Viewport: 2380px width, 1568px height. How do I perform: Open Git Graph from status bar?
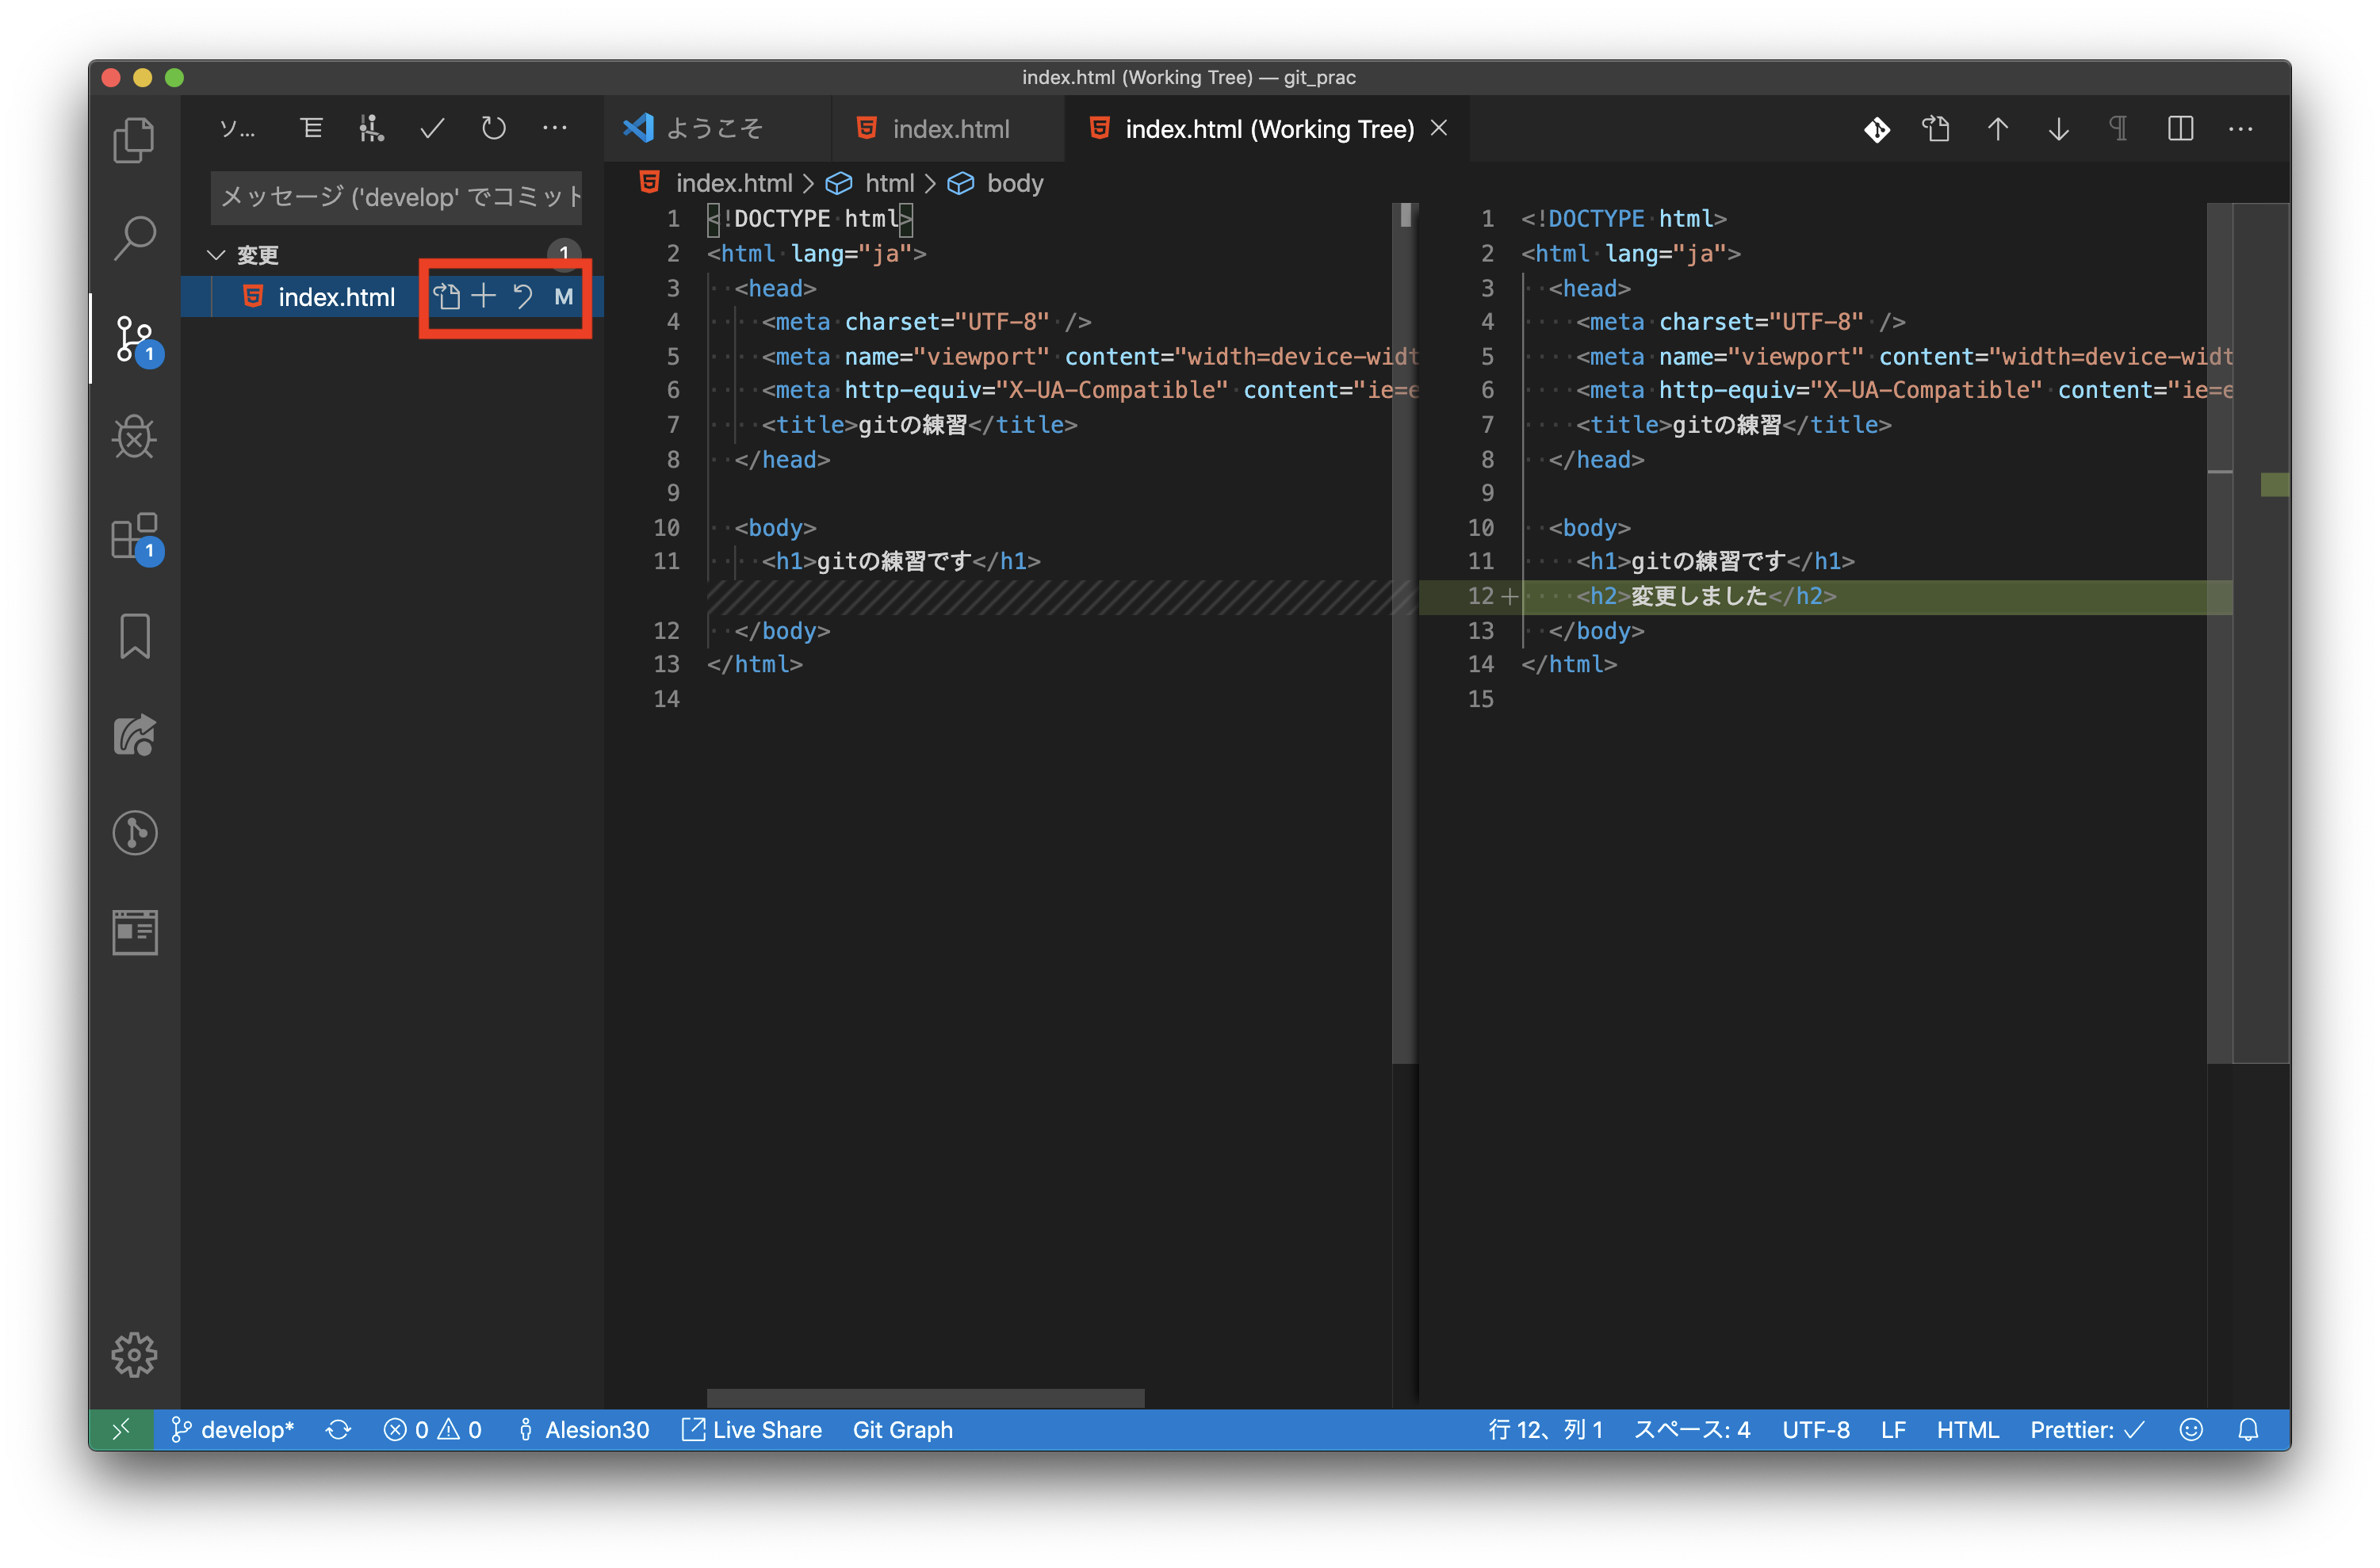[x=902, y=1430]
